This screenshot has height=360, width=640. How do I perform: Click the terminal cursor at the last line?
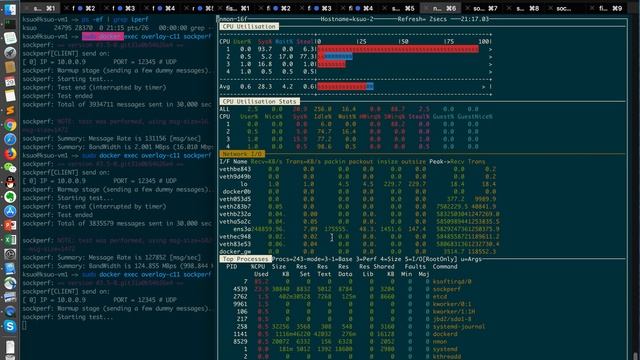24,325
